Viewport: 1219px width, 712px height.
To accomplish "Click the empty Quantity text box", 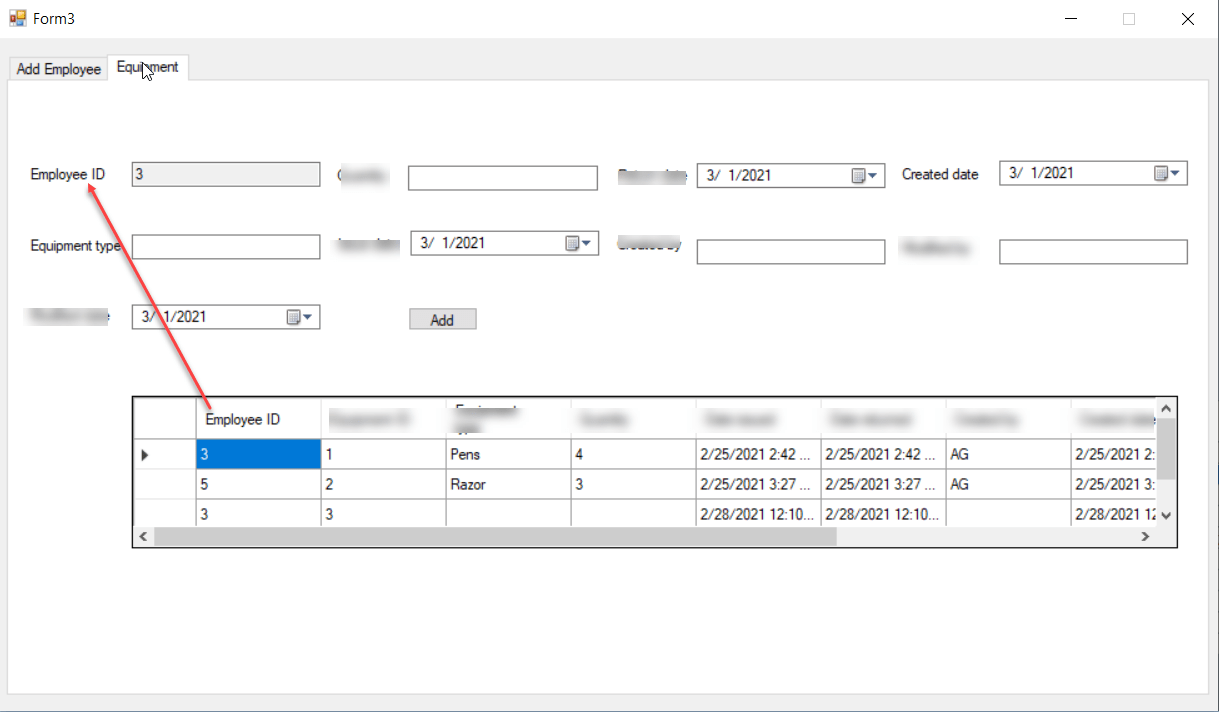I will (502, 178).
